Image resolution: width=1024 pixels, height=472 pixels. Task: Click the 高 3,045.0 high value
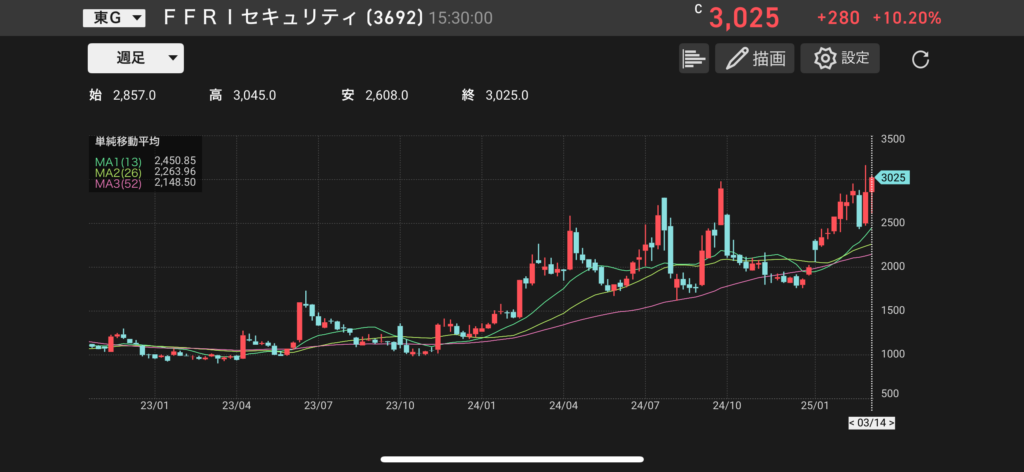242,96
